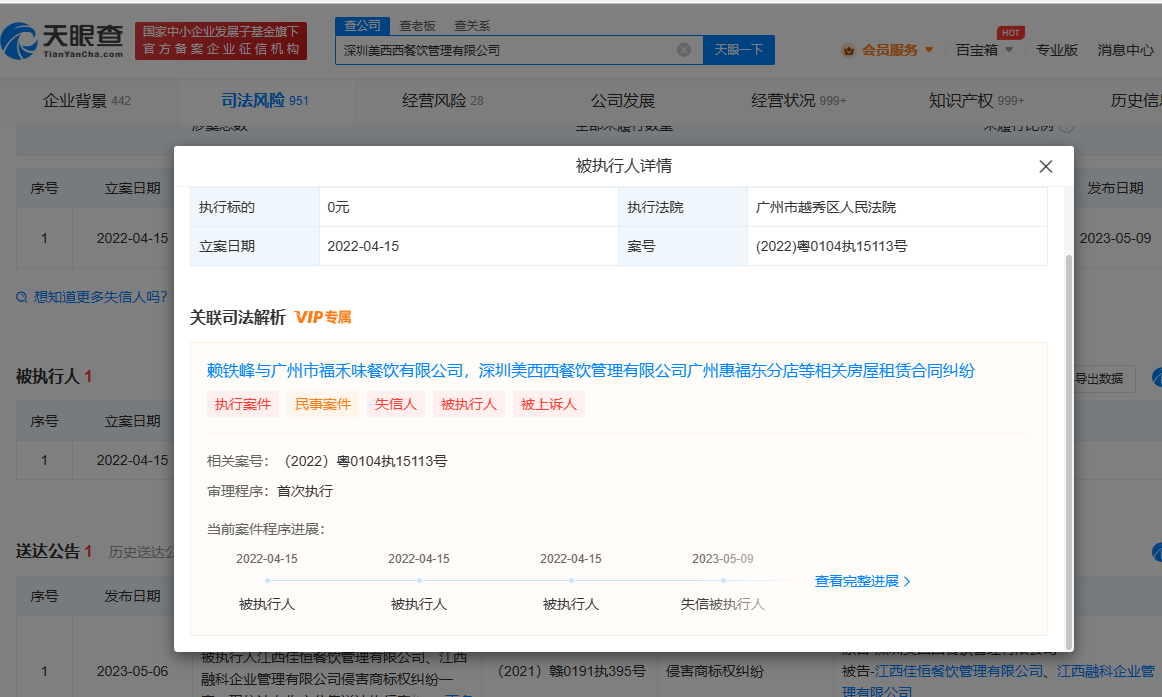This screenshot has height=697, width=1162.
Task: Click 查看完整进展 link
Action: click(x=863, y=581)
